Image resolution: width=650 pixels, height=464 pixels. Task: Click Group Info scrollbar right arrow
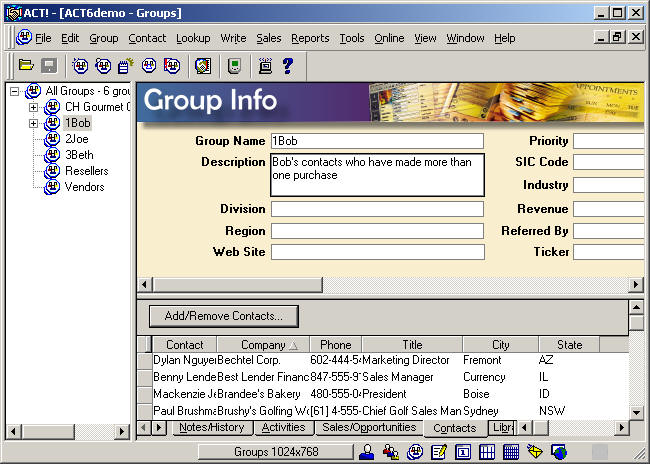(x=636, y=285)
